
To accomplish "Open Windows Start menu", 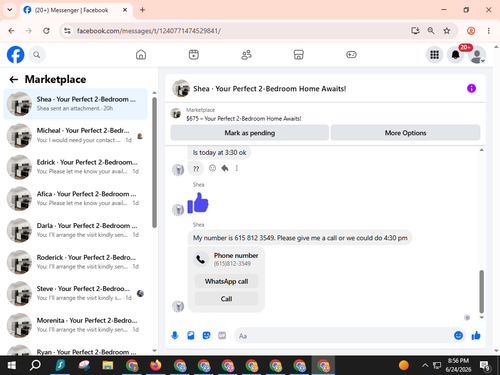I will [12, 365].
